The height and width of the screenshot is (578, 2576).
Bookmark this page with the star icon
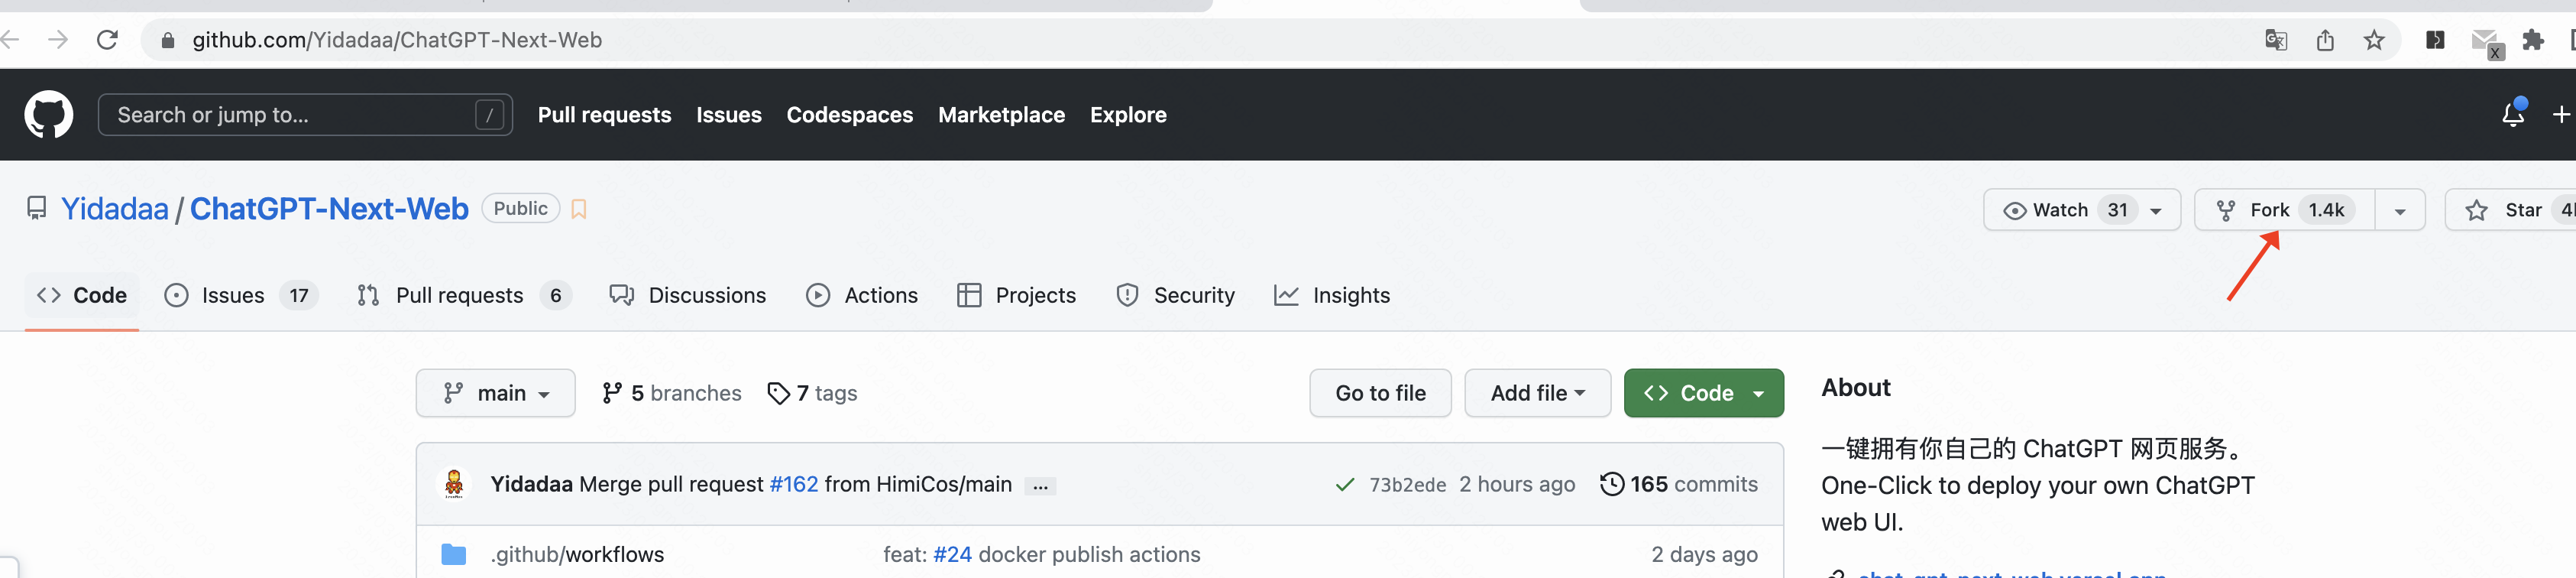click(2374, 40)
